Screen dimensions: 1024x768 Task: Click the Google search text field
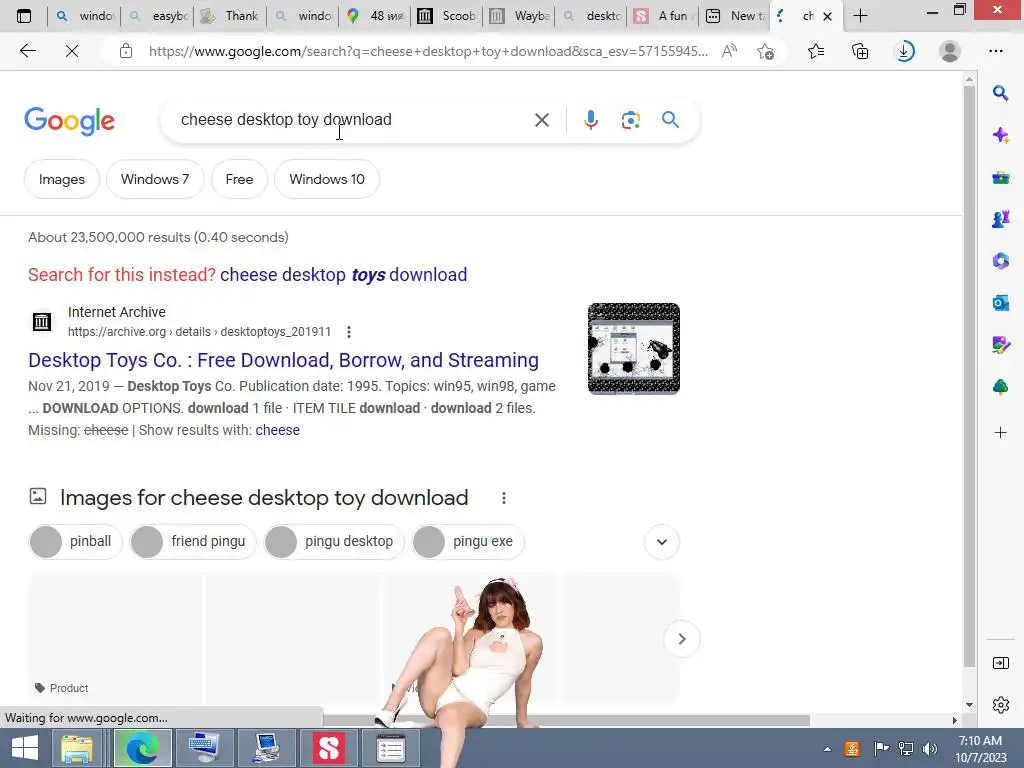(353, 120)
